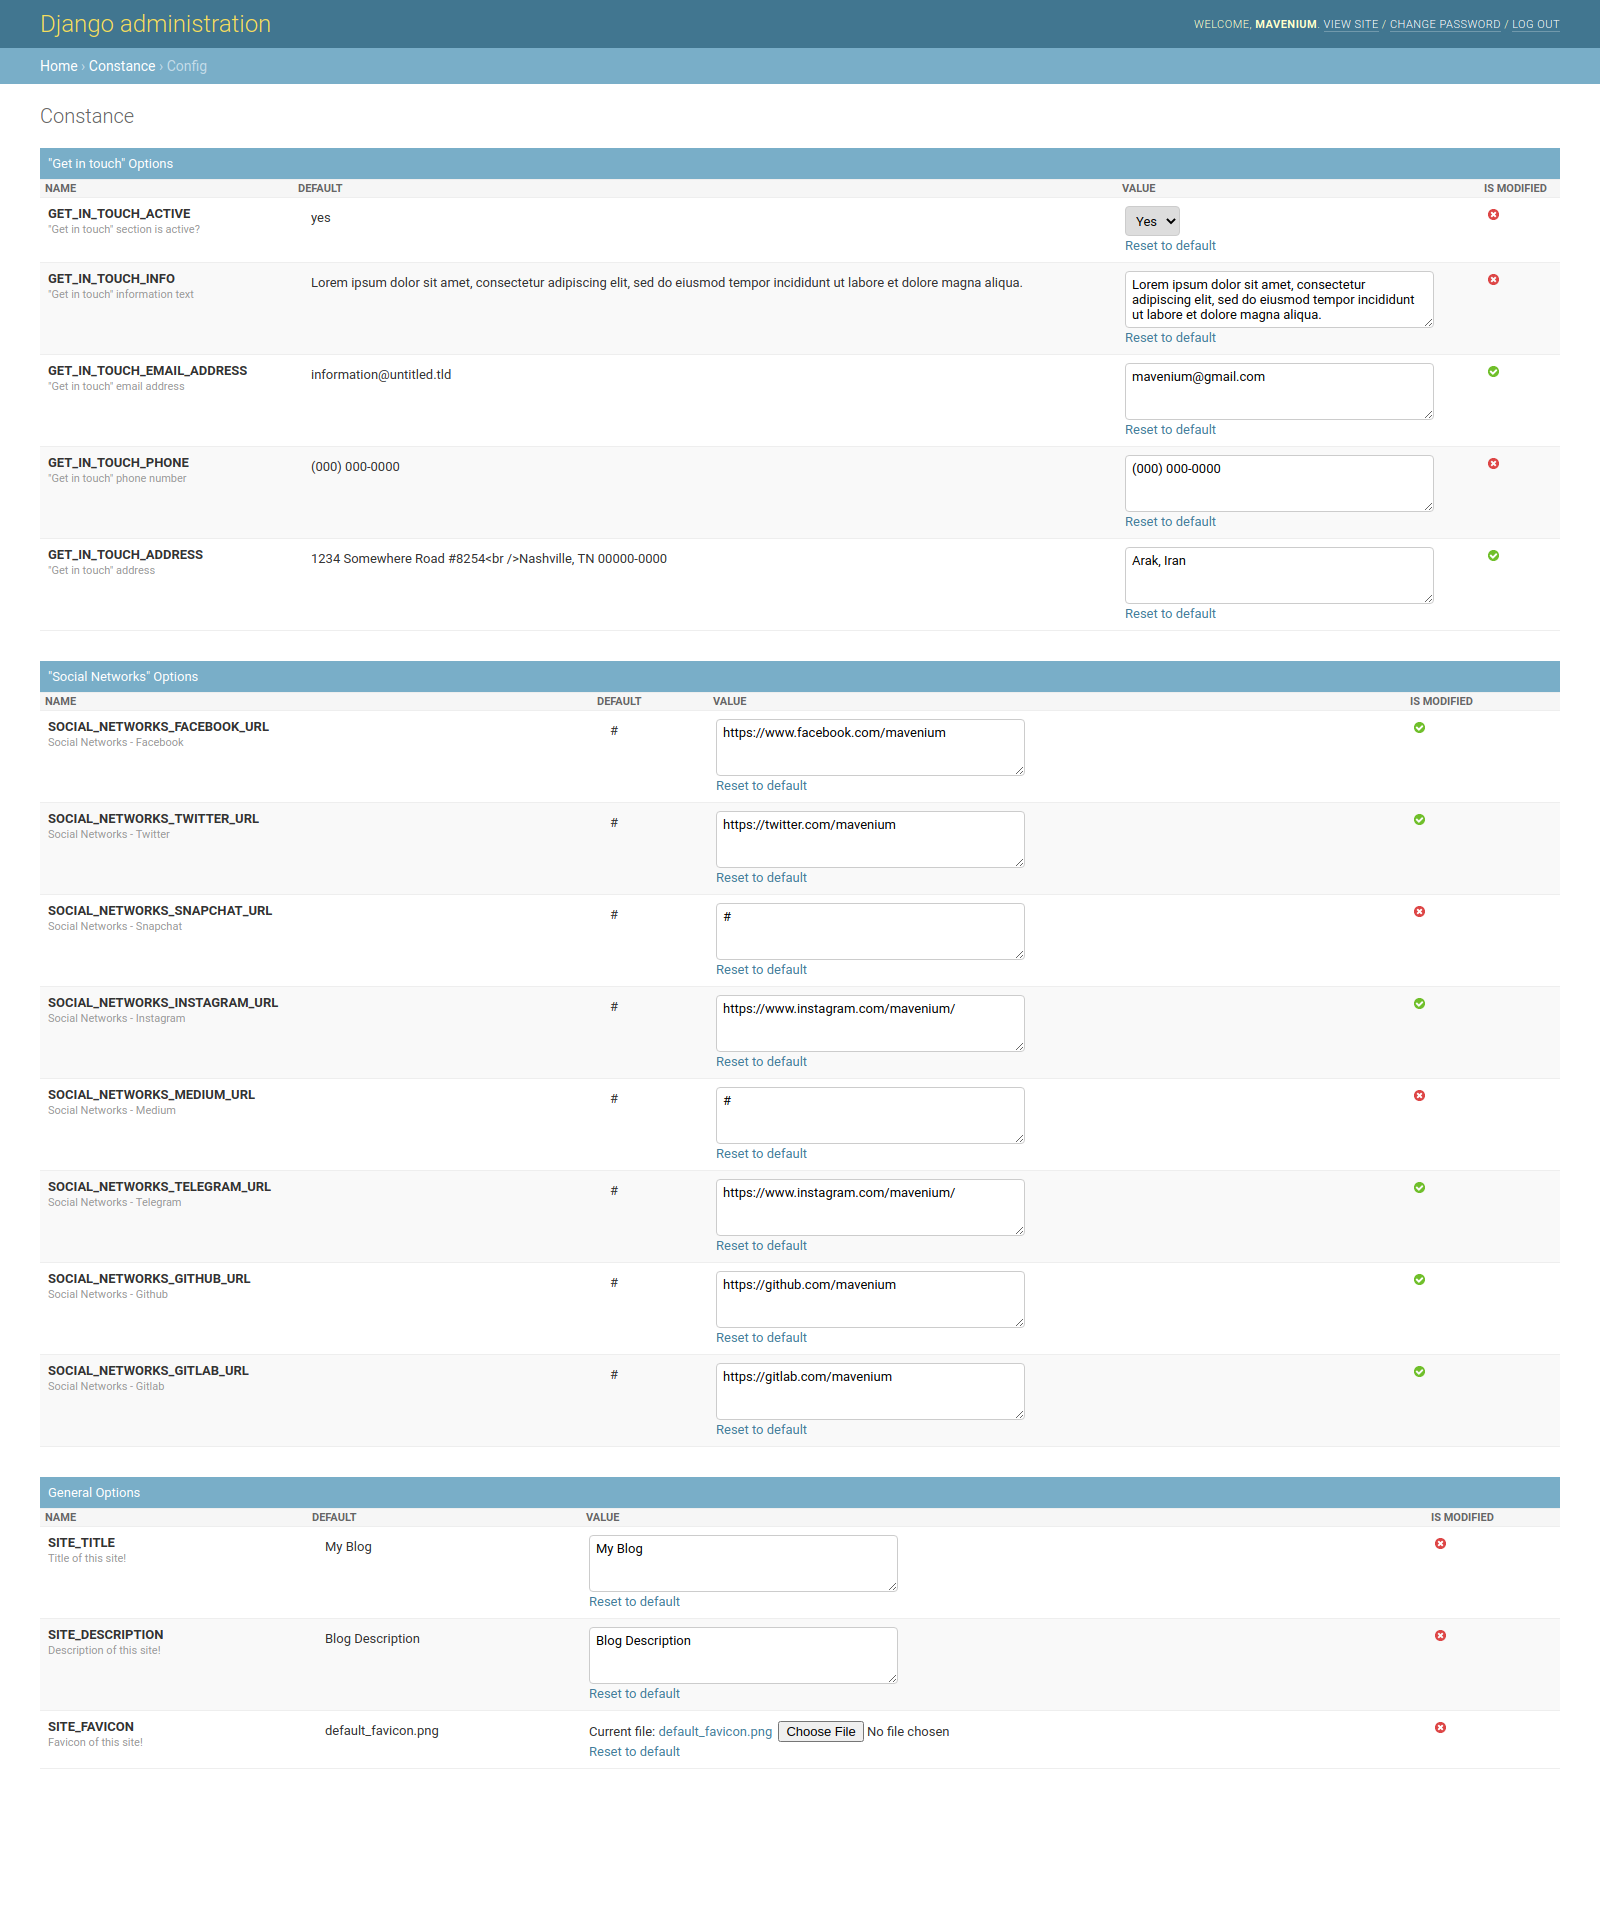Image resolution: width=1600 pixels, height=1930 pixels.
Task: Click green modified icon for Facebook URL
Action: tap(1419, 728)
